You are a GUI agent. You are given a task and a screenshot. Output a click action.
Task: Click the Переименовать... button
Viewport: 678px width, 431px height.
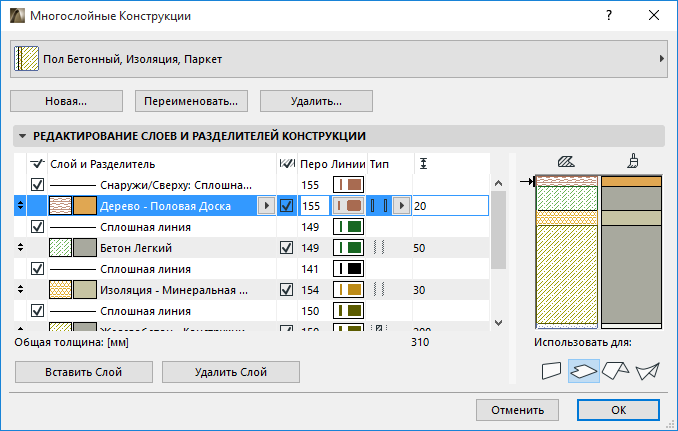(191, 101)
